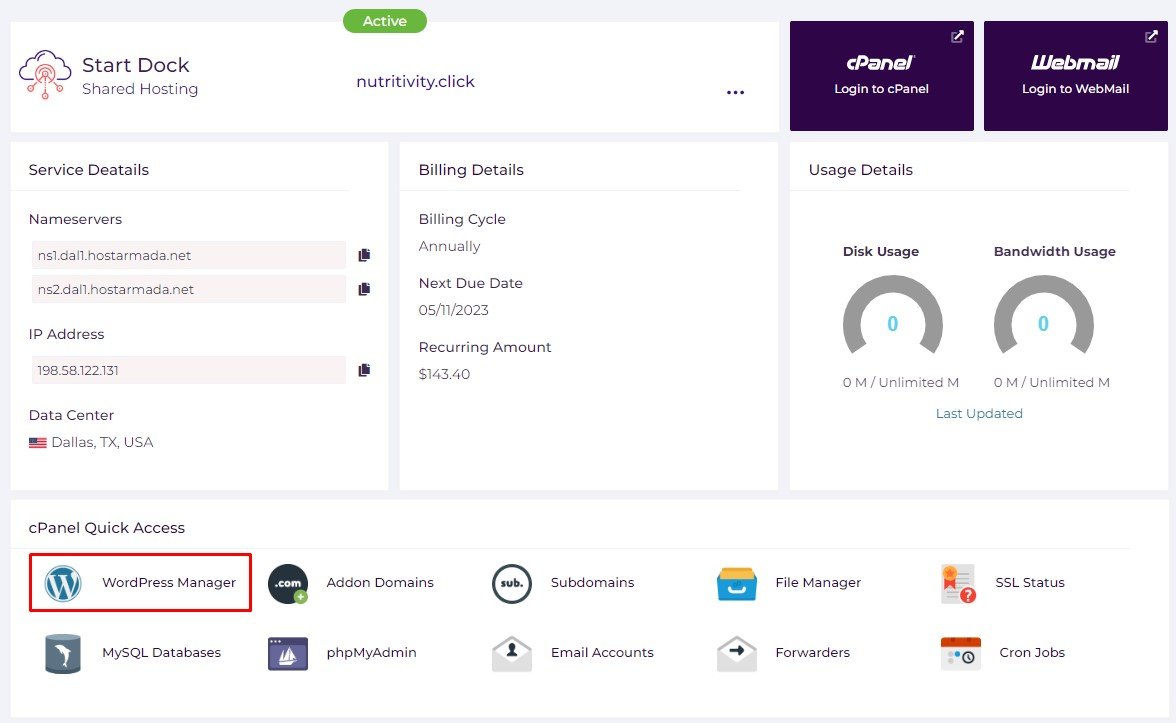Check SSL Status icon
1176x723 pixels.
point(958,583)
